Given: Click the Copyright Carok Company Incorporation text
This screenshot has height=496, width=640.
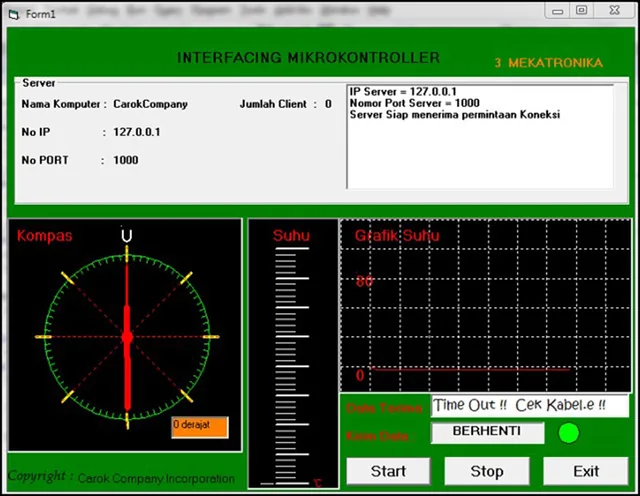Looking at the screenshot, I should click(121, 477).
